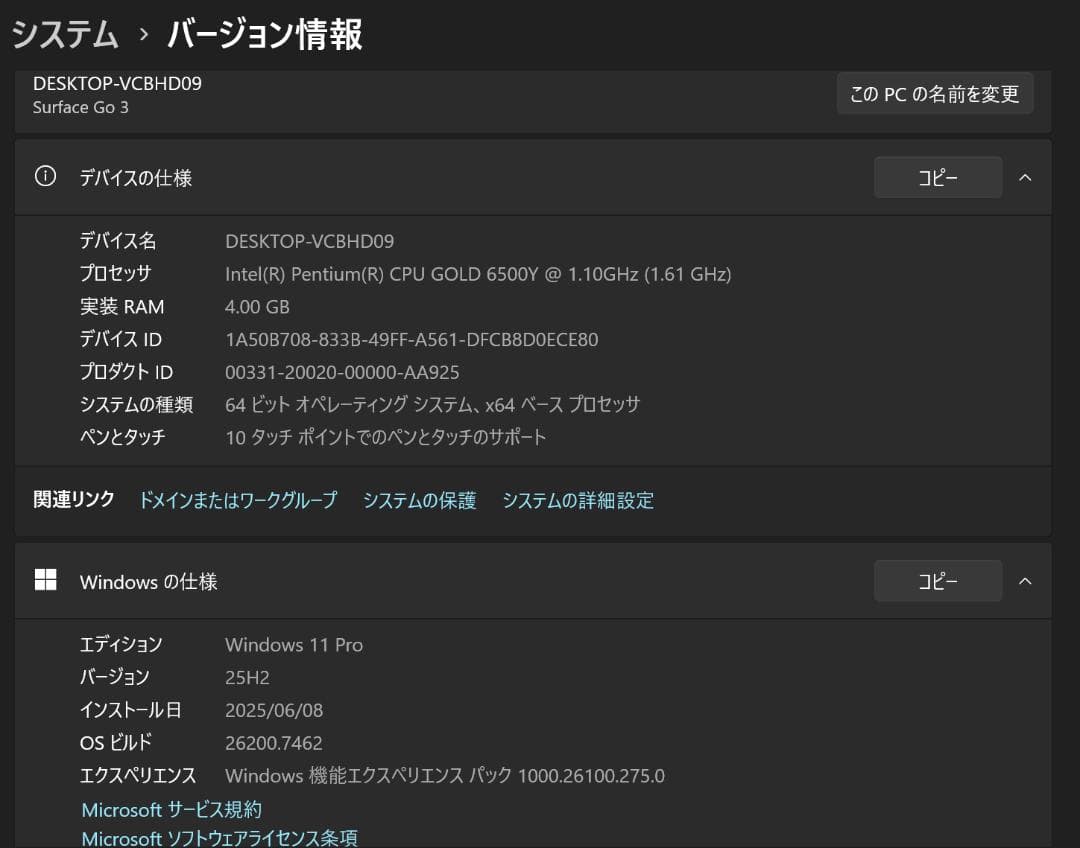
Task: Click the エディション row label
Action: [121, 644]
